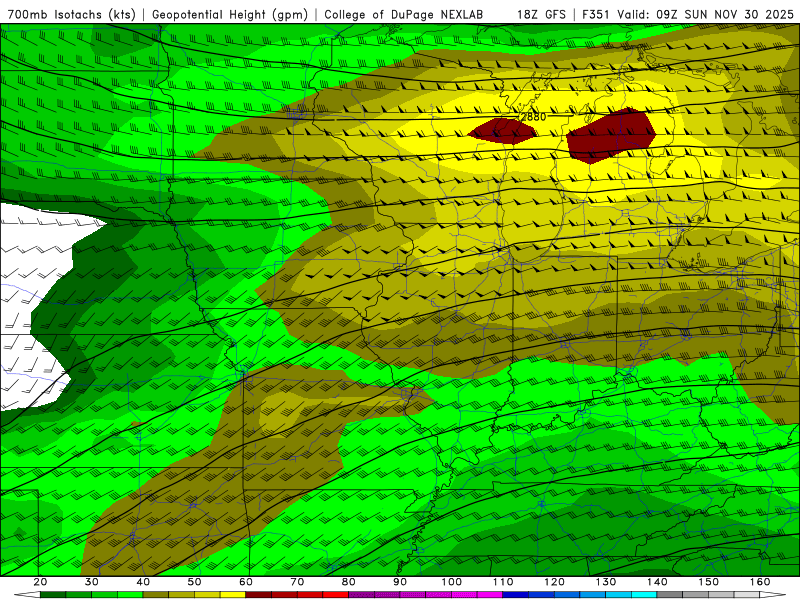Viewport: 800px width, 600px height.
Task: Click the legend value 70
Action: (x=297, y=582)
